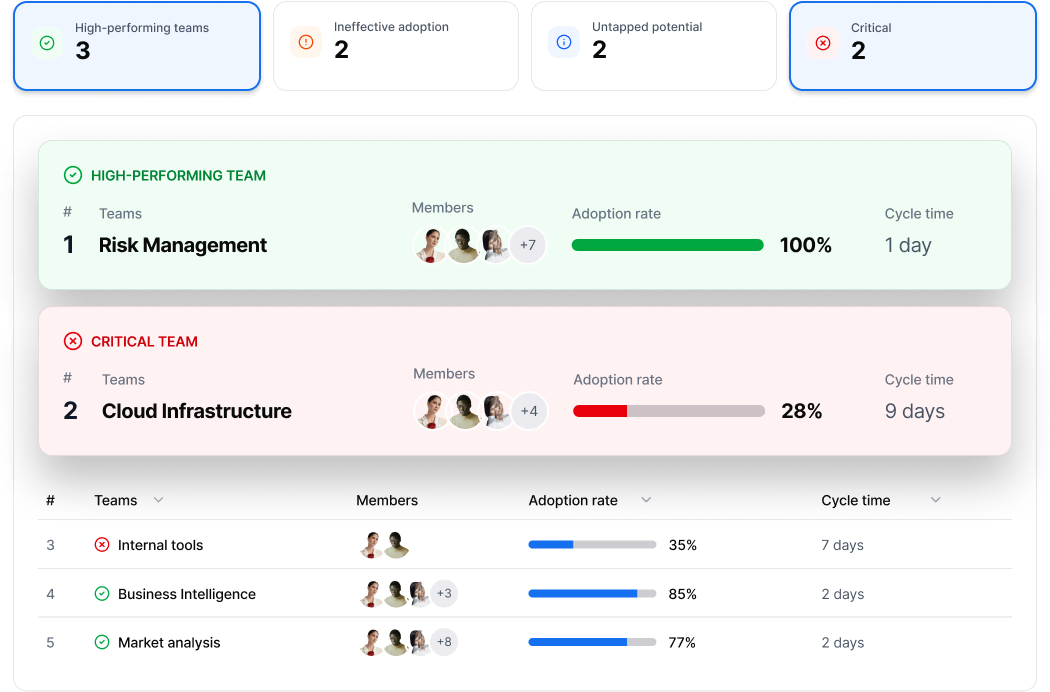
Task: Click the +7 members badge for Risk Management
Action: tap(528, 244)
